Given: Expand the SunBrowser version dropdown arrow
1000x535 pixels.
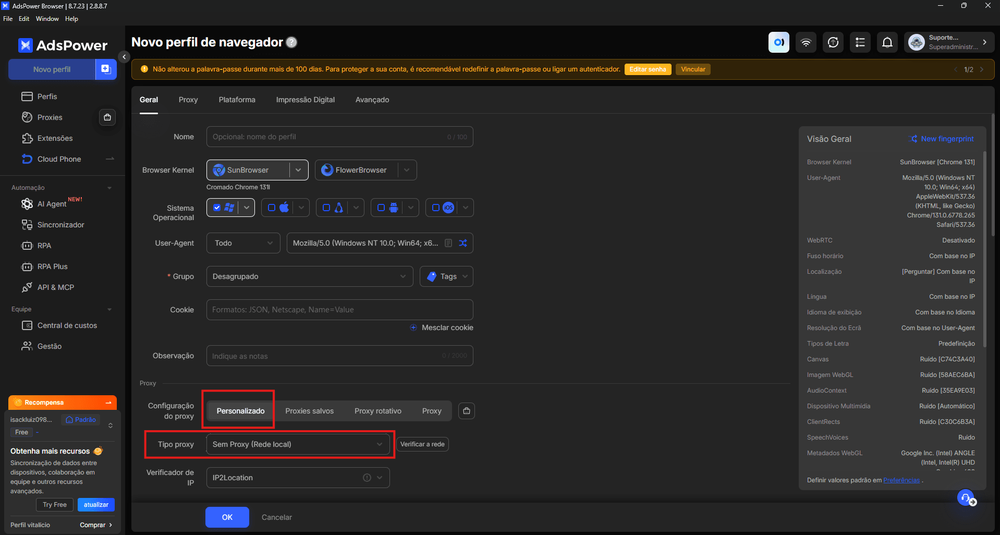Looking at the screenshot, I should (x=298, y=170).
